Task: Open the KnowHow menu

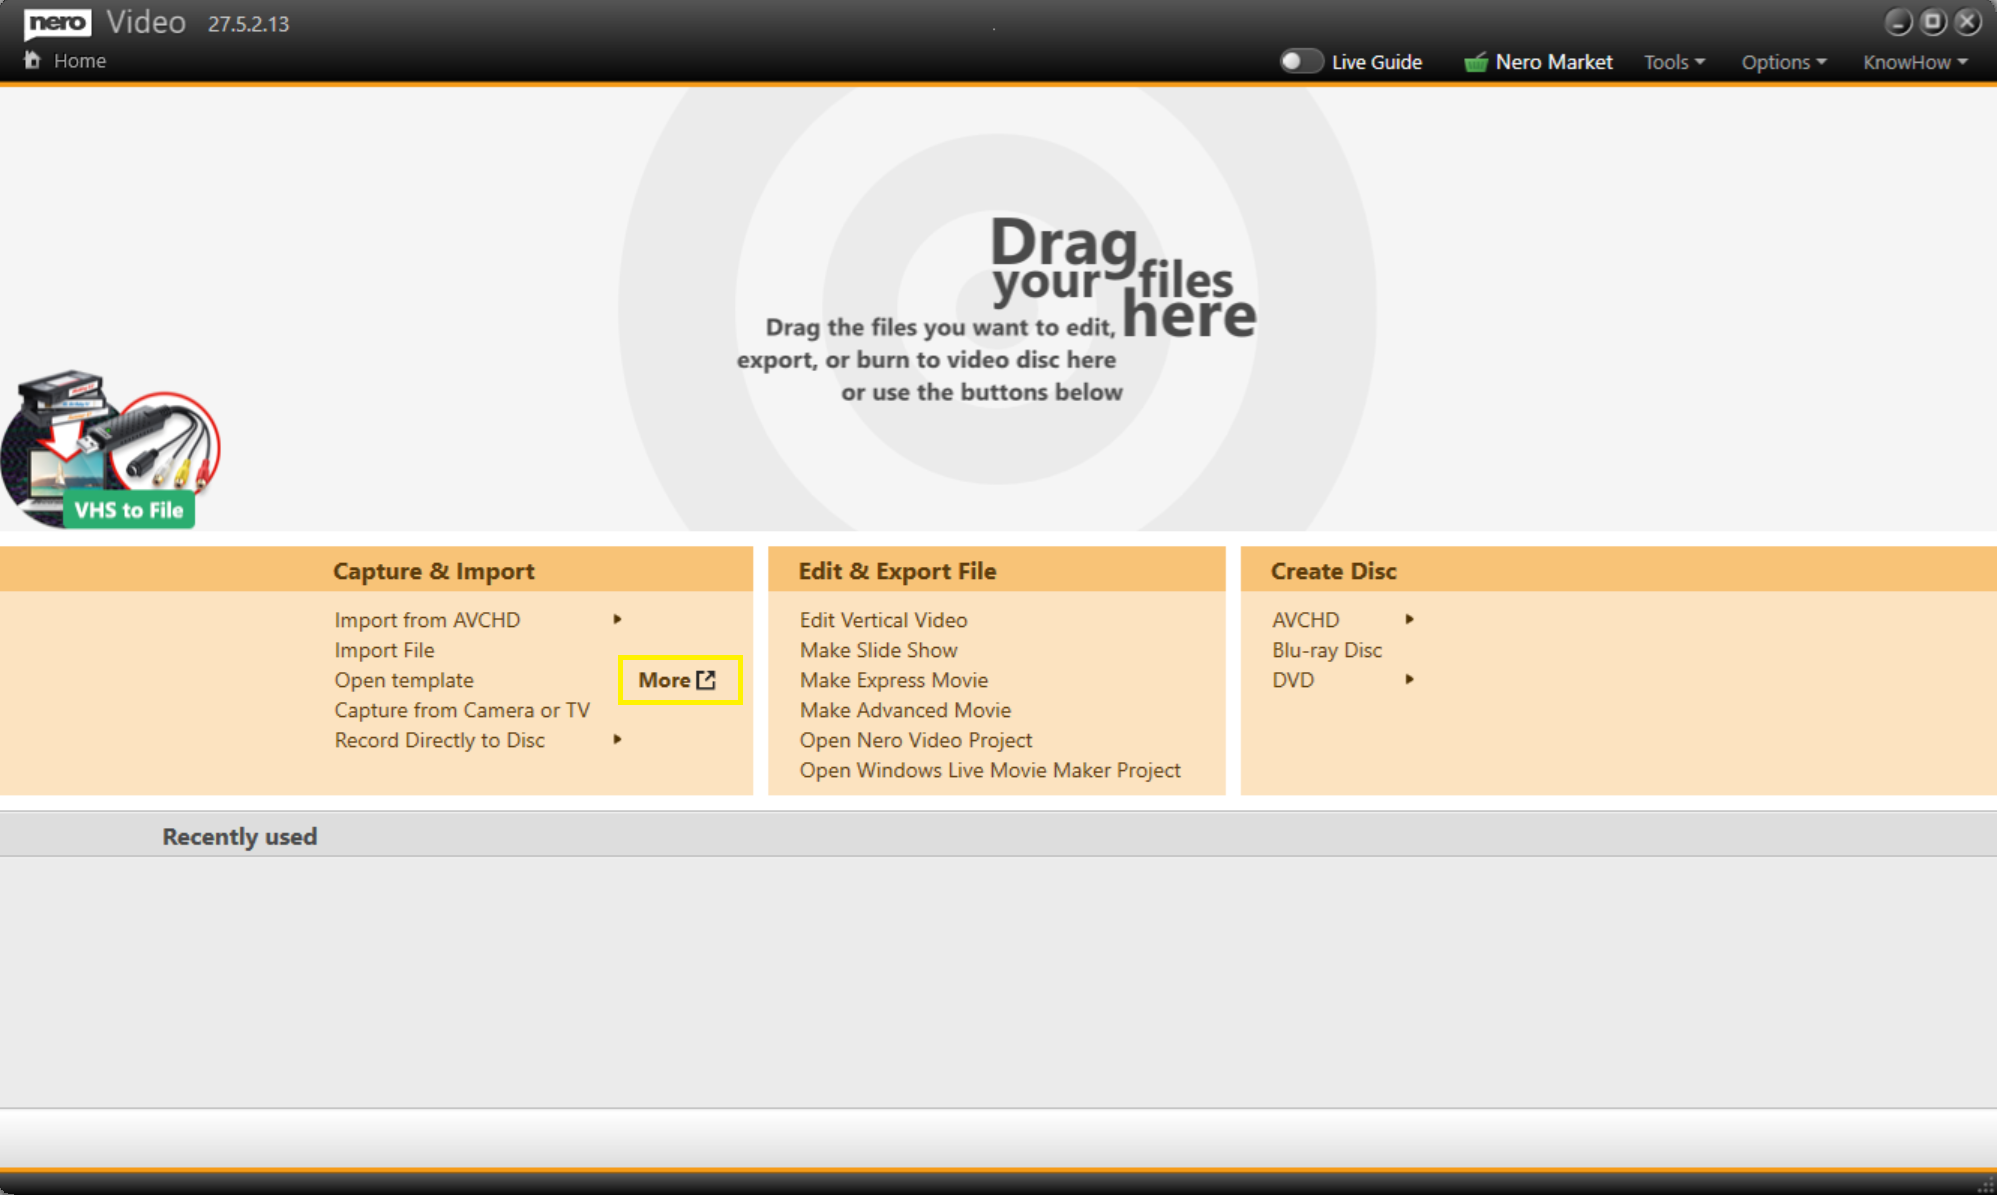Action: pyautogui.click(x=1914, y=62)
